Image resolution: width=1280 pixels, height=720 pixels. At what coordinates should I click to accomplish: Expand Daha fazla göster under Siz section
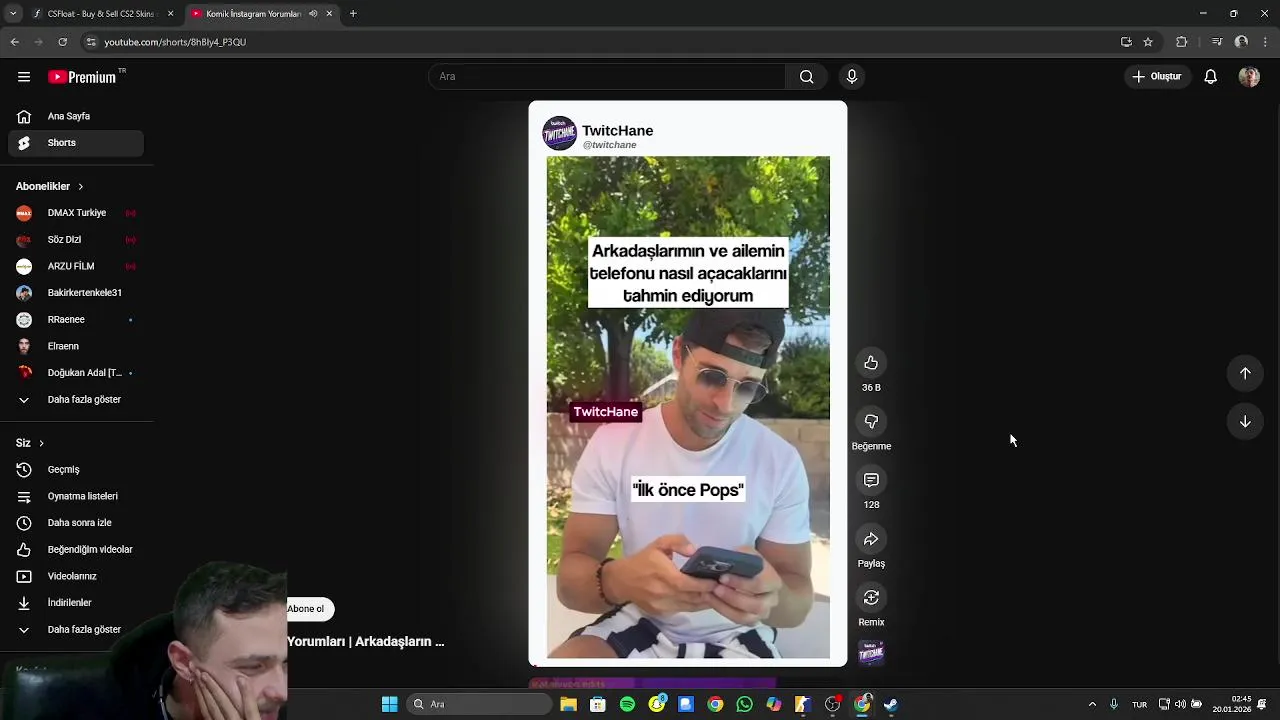tap(76, 629)
